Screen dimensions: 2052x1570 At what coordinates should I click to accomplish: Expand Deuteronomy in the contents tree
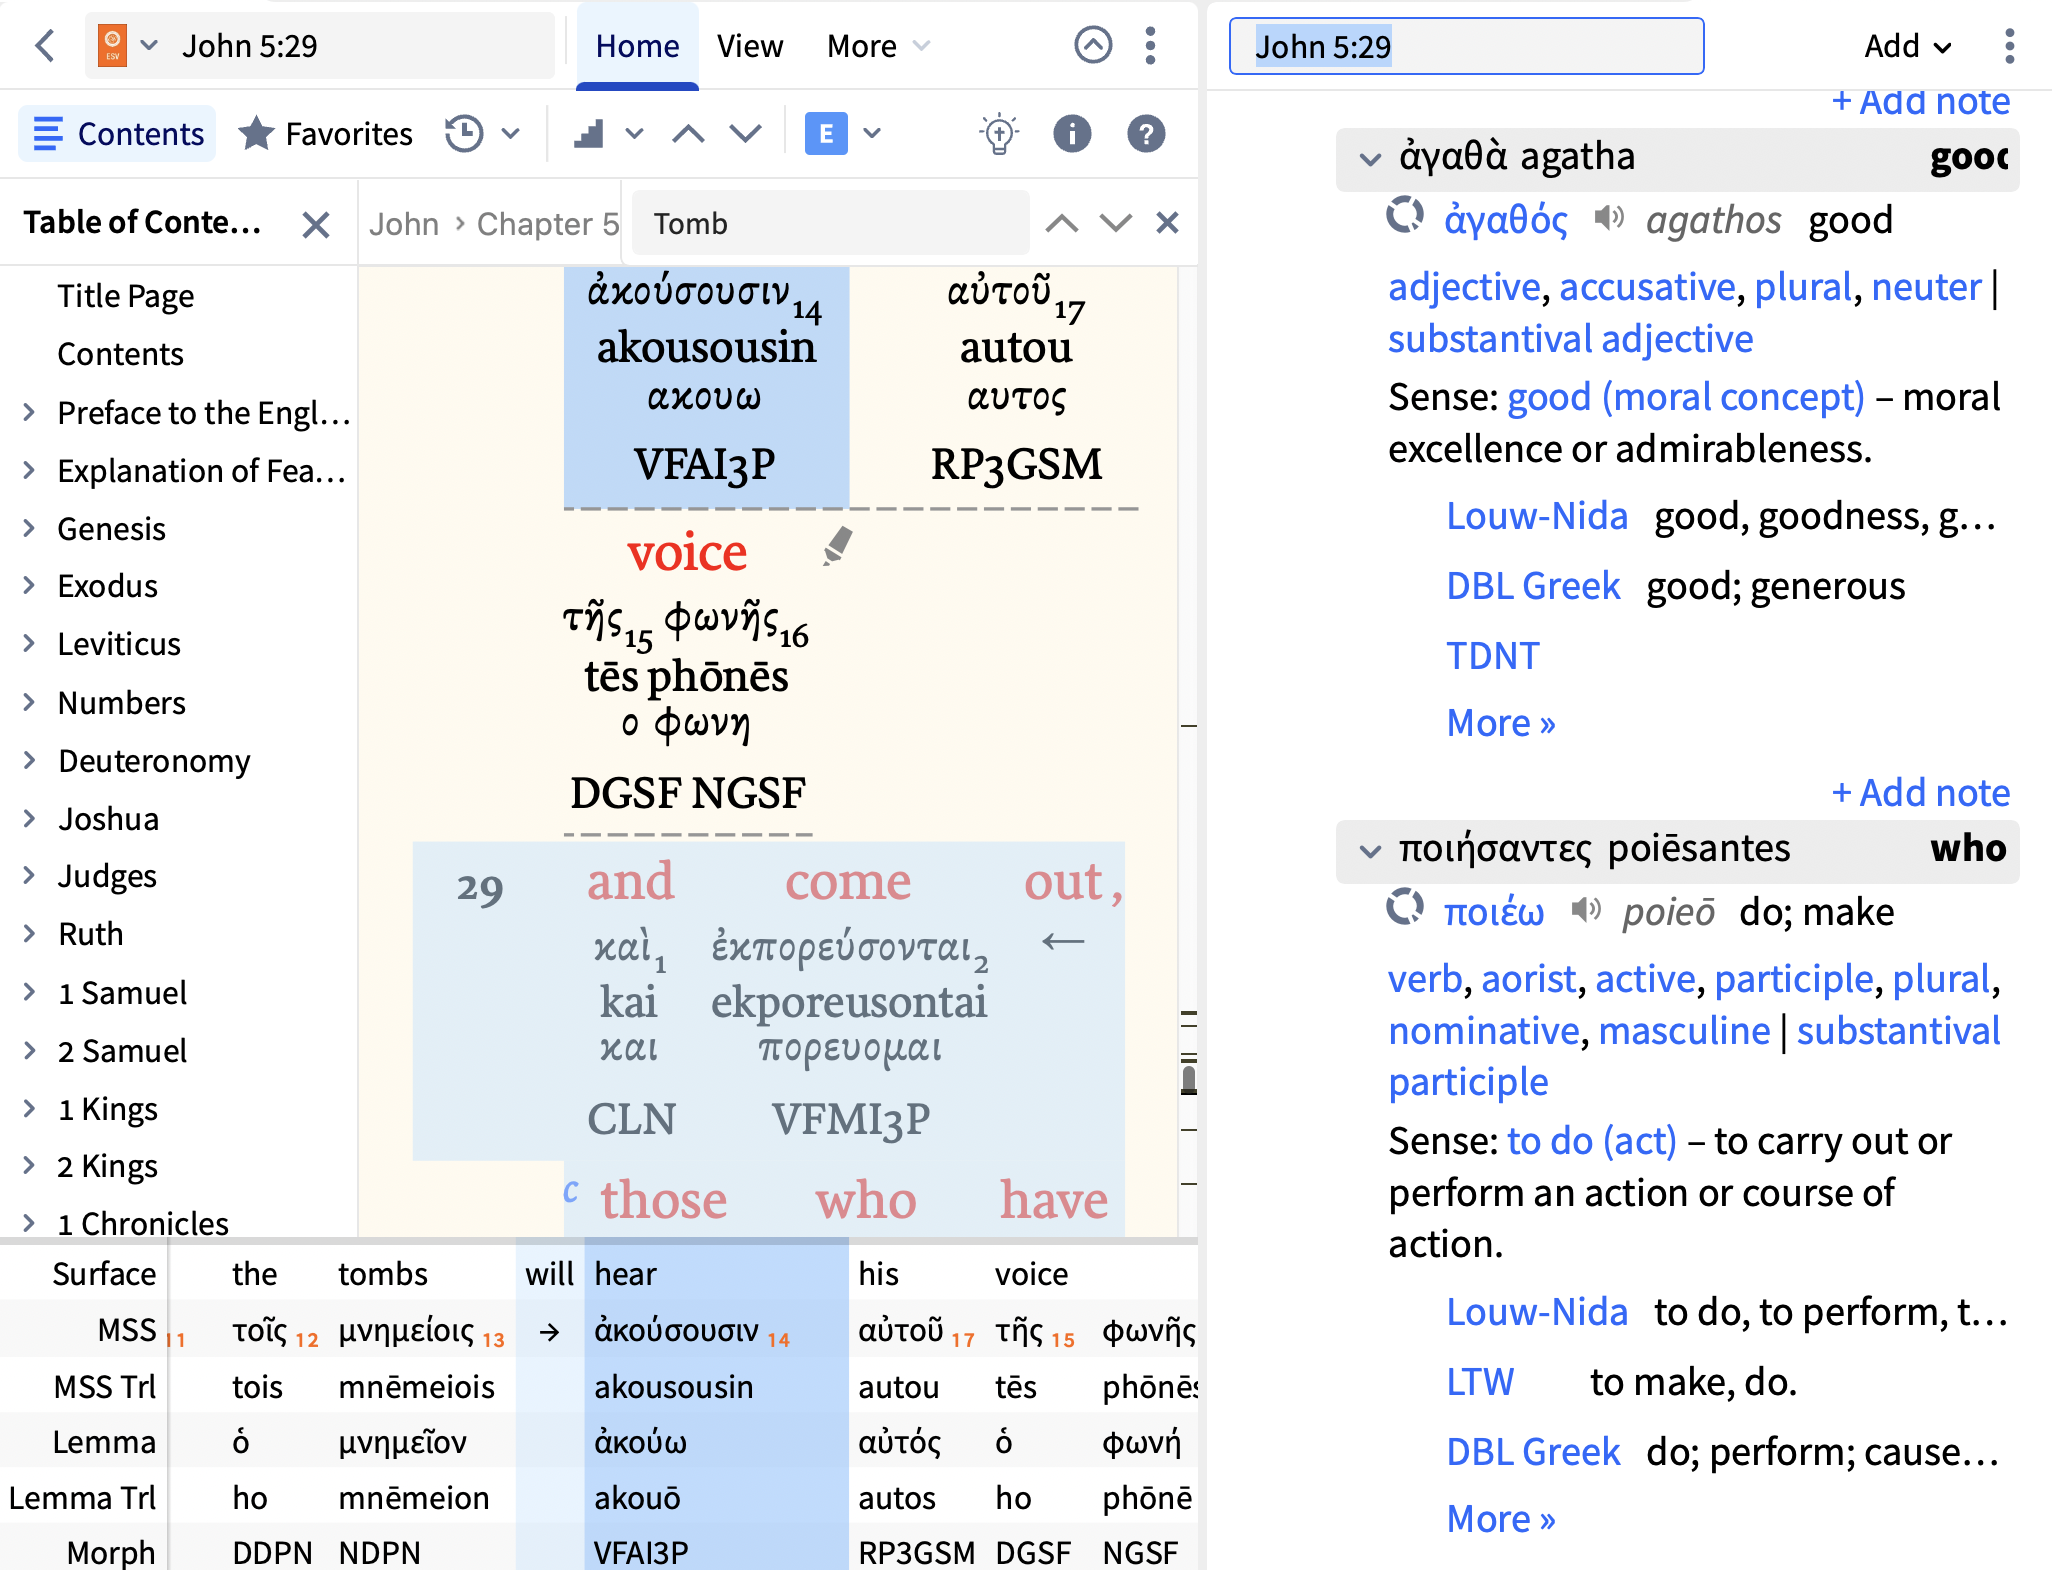29,760
